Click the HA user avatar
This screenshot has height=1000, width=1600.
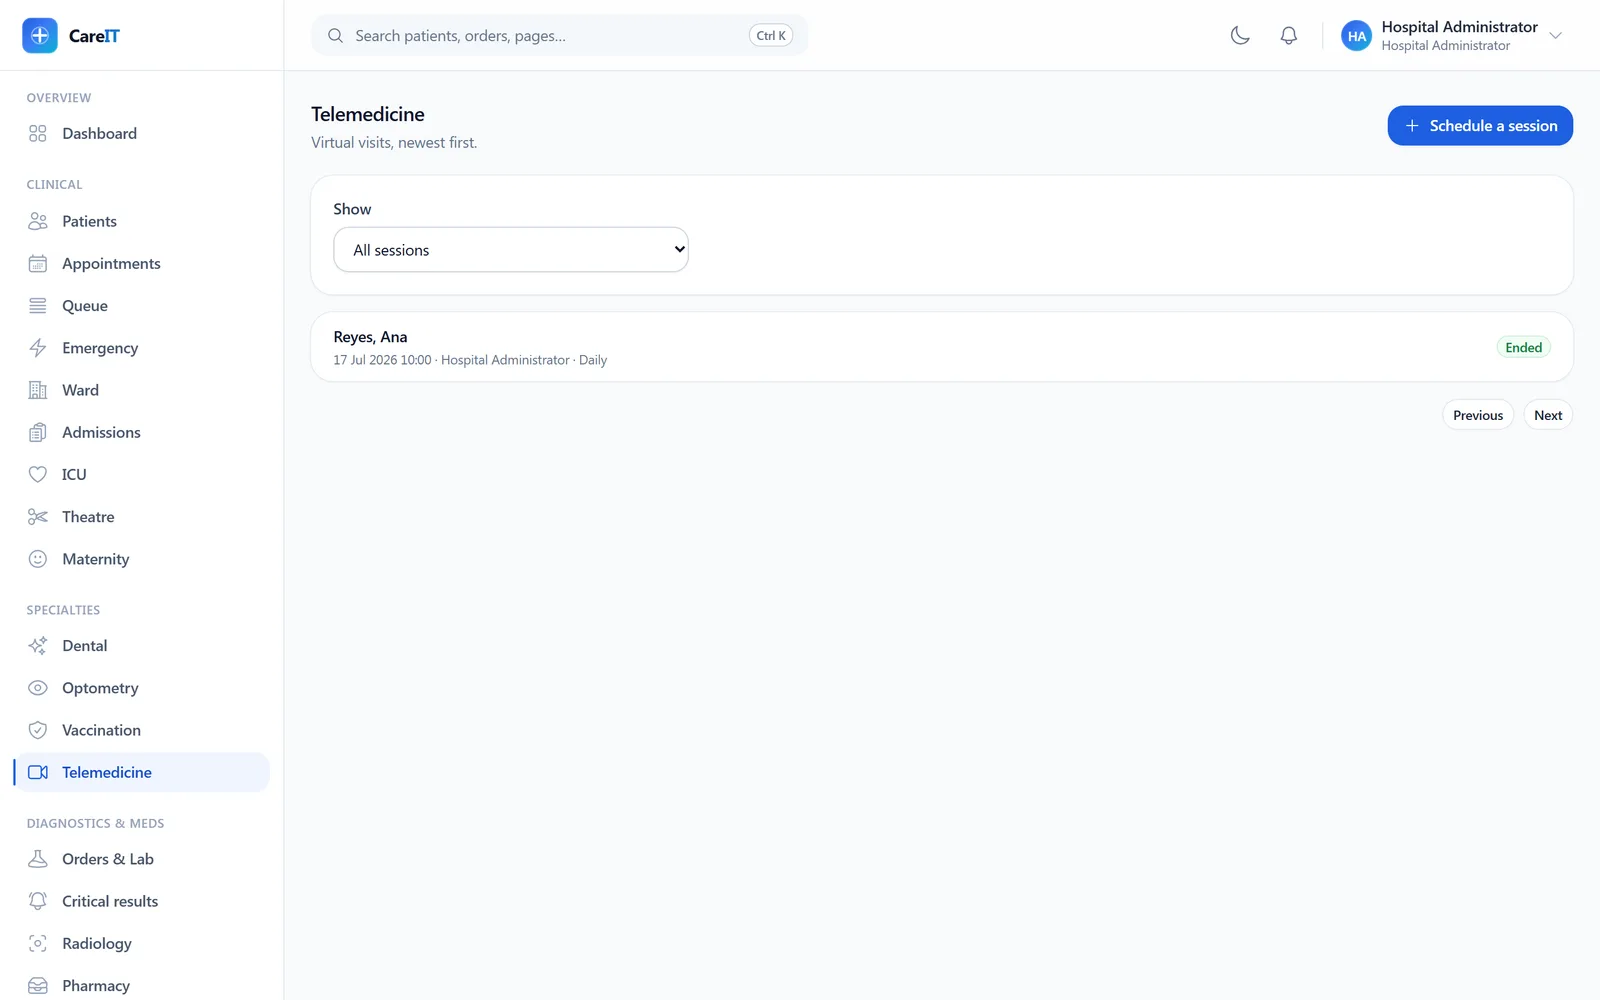click(x=1356, y=36)
